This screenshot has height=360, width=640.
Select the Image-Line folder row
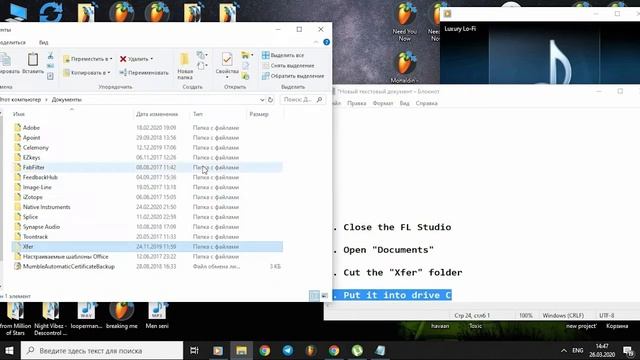click(147, 187)
